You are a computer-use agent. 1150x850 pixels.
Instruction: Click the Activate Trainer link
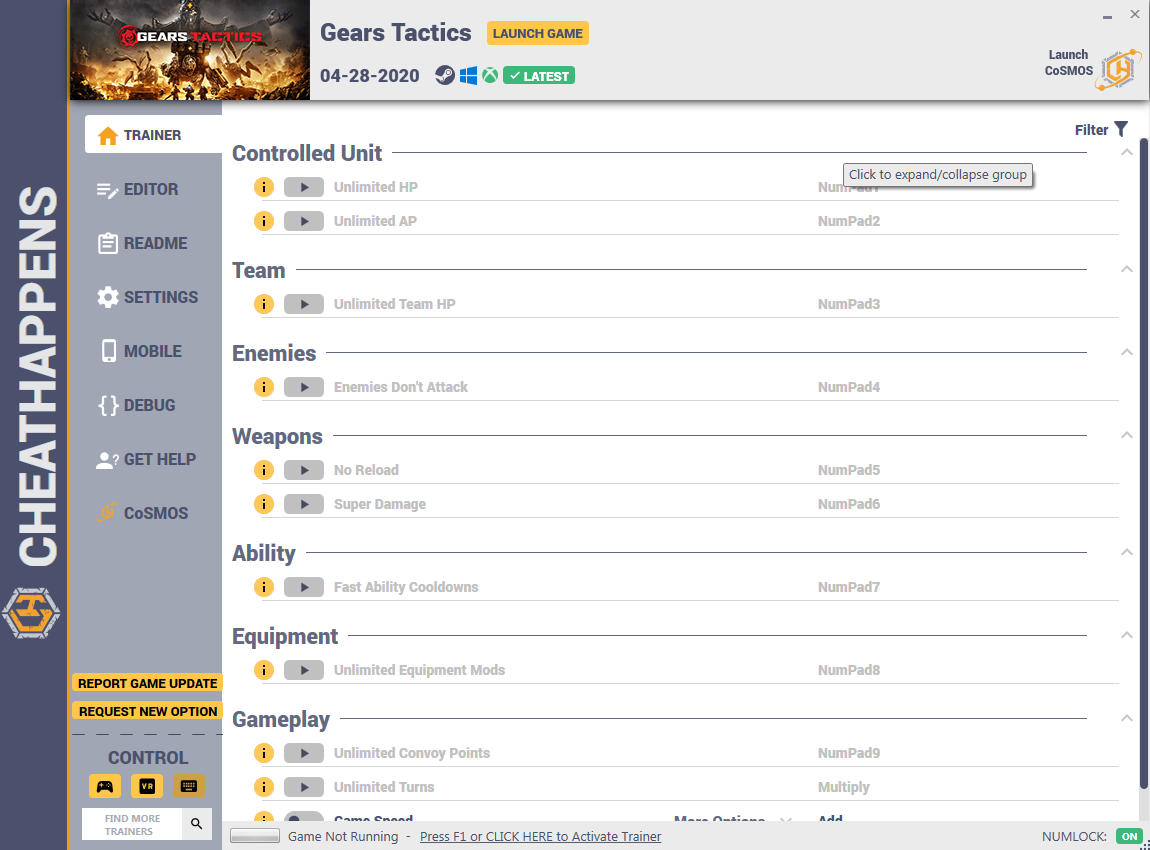point(541,836)
